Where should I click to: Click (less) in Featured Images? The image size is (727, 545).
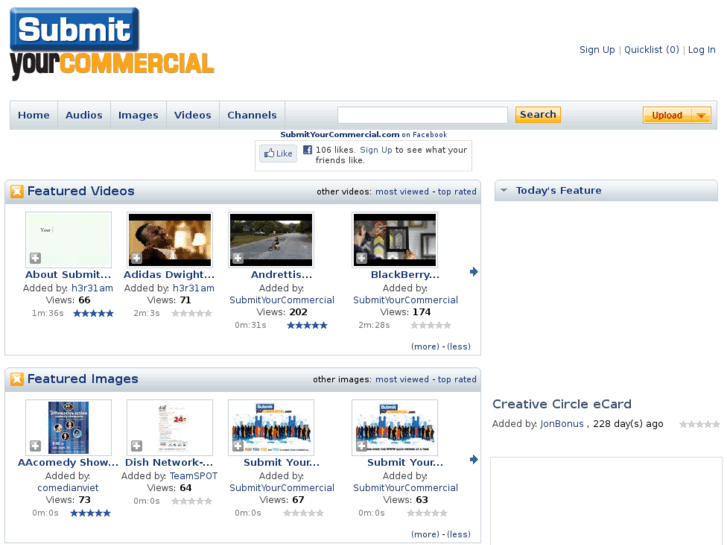pos(459,534)
